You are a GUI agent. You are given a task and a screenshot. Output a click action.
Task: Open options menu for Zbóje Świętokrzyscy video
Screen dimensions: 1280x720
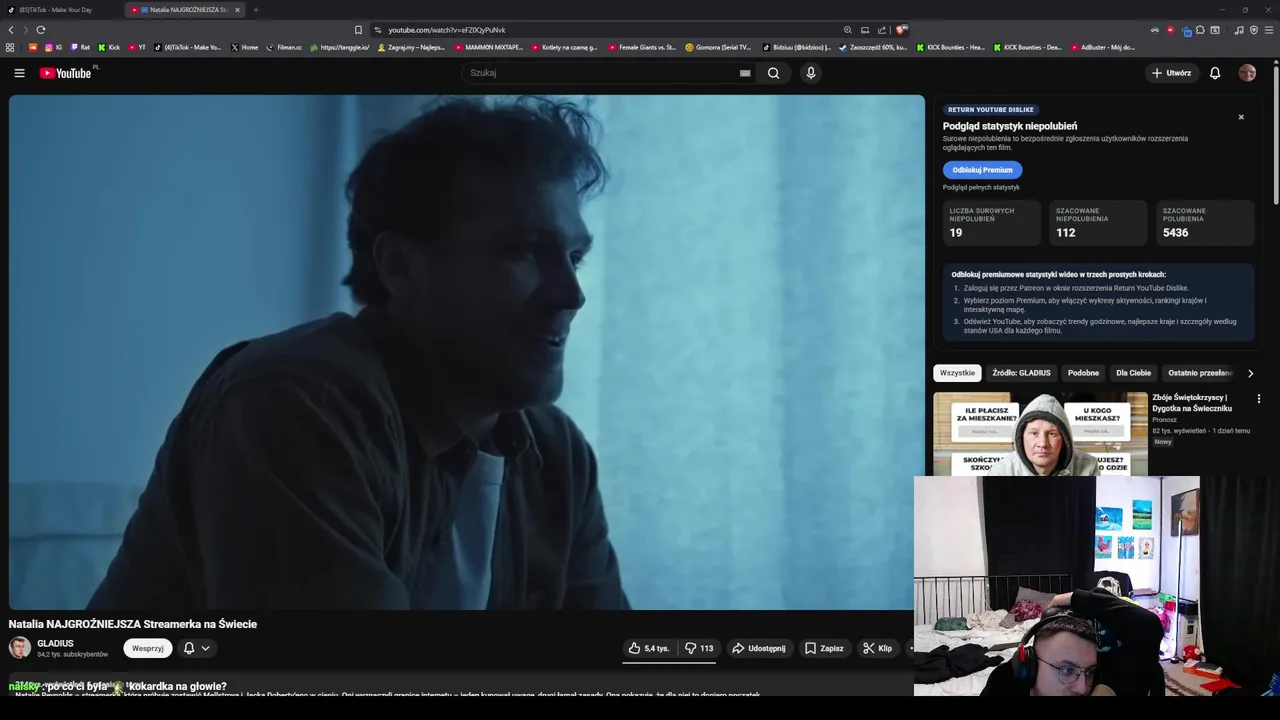click(x=1258, y=398)
